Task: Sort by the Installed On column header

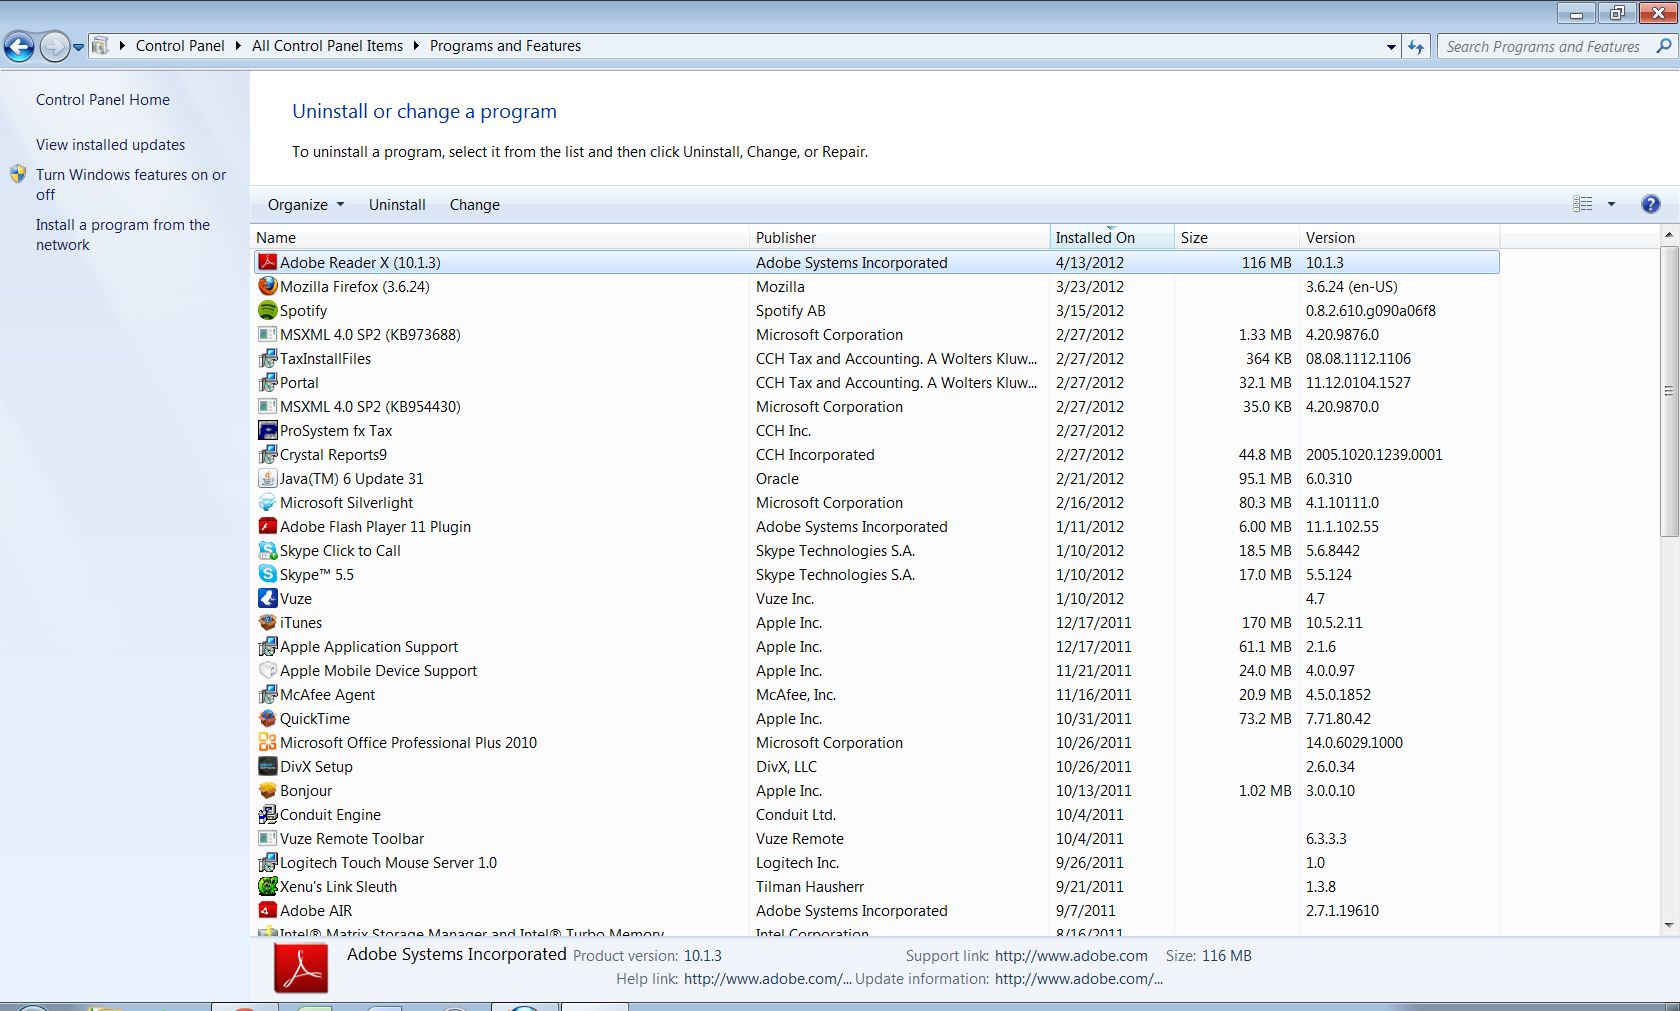Action: pos(1112,237)
